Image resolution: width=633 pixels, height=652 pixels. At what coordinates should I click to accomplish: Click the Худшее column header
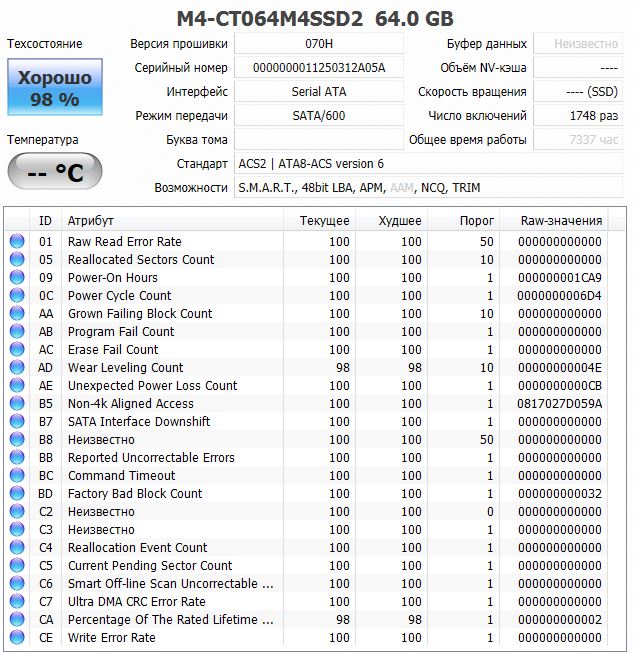391,220
